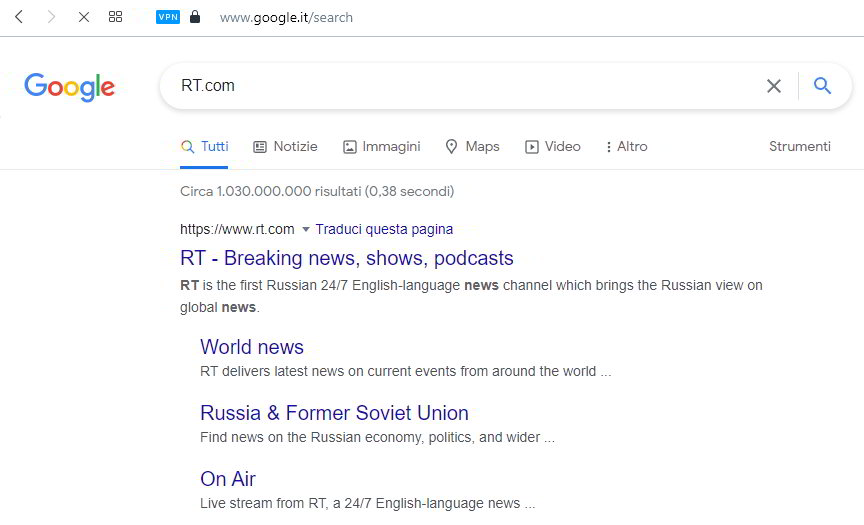
Task: Open Google homepage via the logo
Action: (69, 87)
